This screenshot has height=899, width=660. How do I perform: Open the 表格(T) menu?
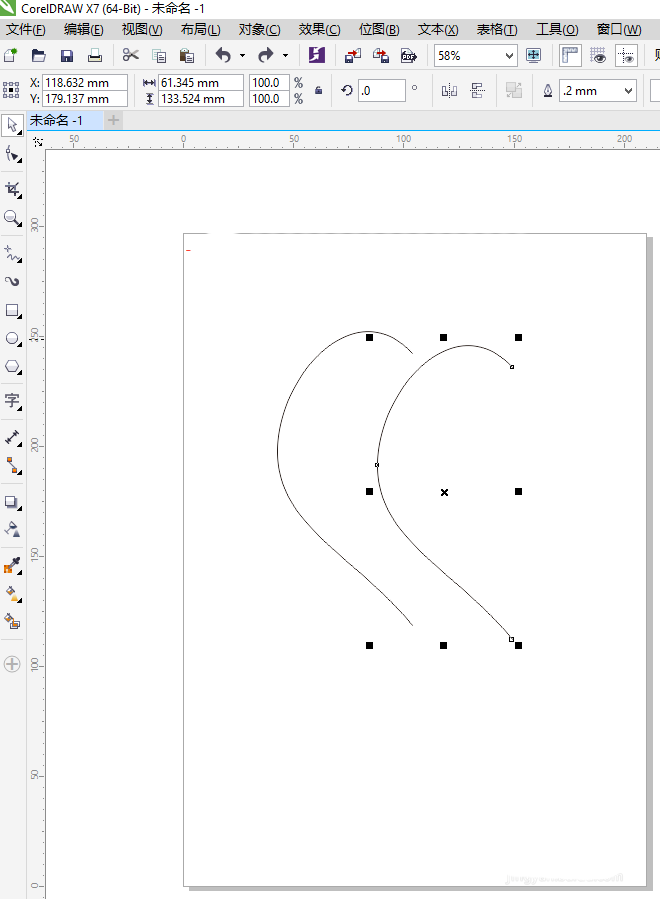(x=497, y=29)
